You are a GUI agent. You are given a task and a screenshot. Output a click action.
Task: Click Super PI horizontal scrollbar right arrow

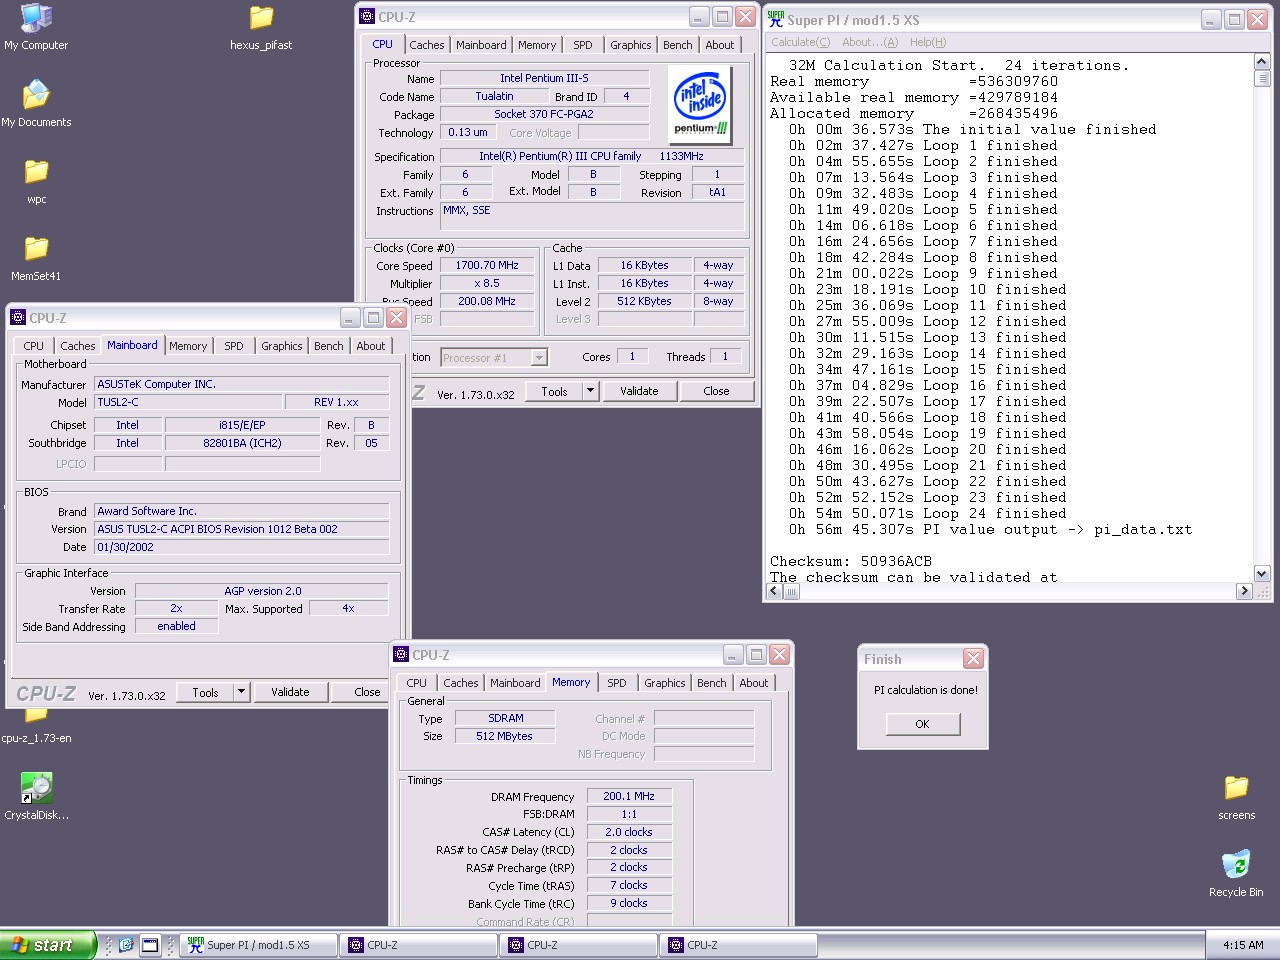pos(1244,591)
